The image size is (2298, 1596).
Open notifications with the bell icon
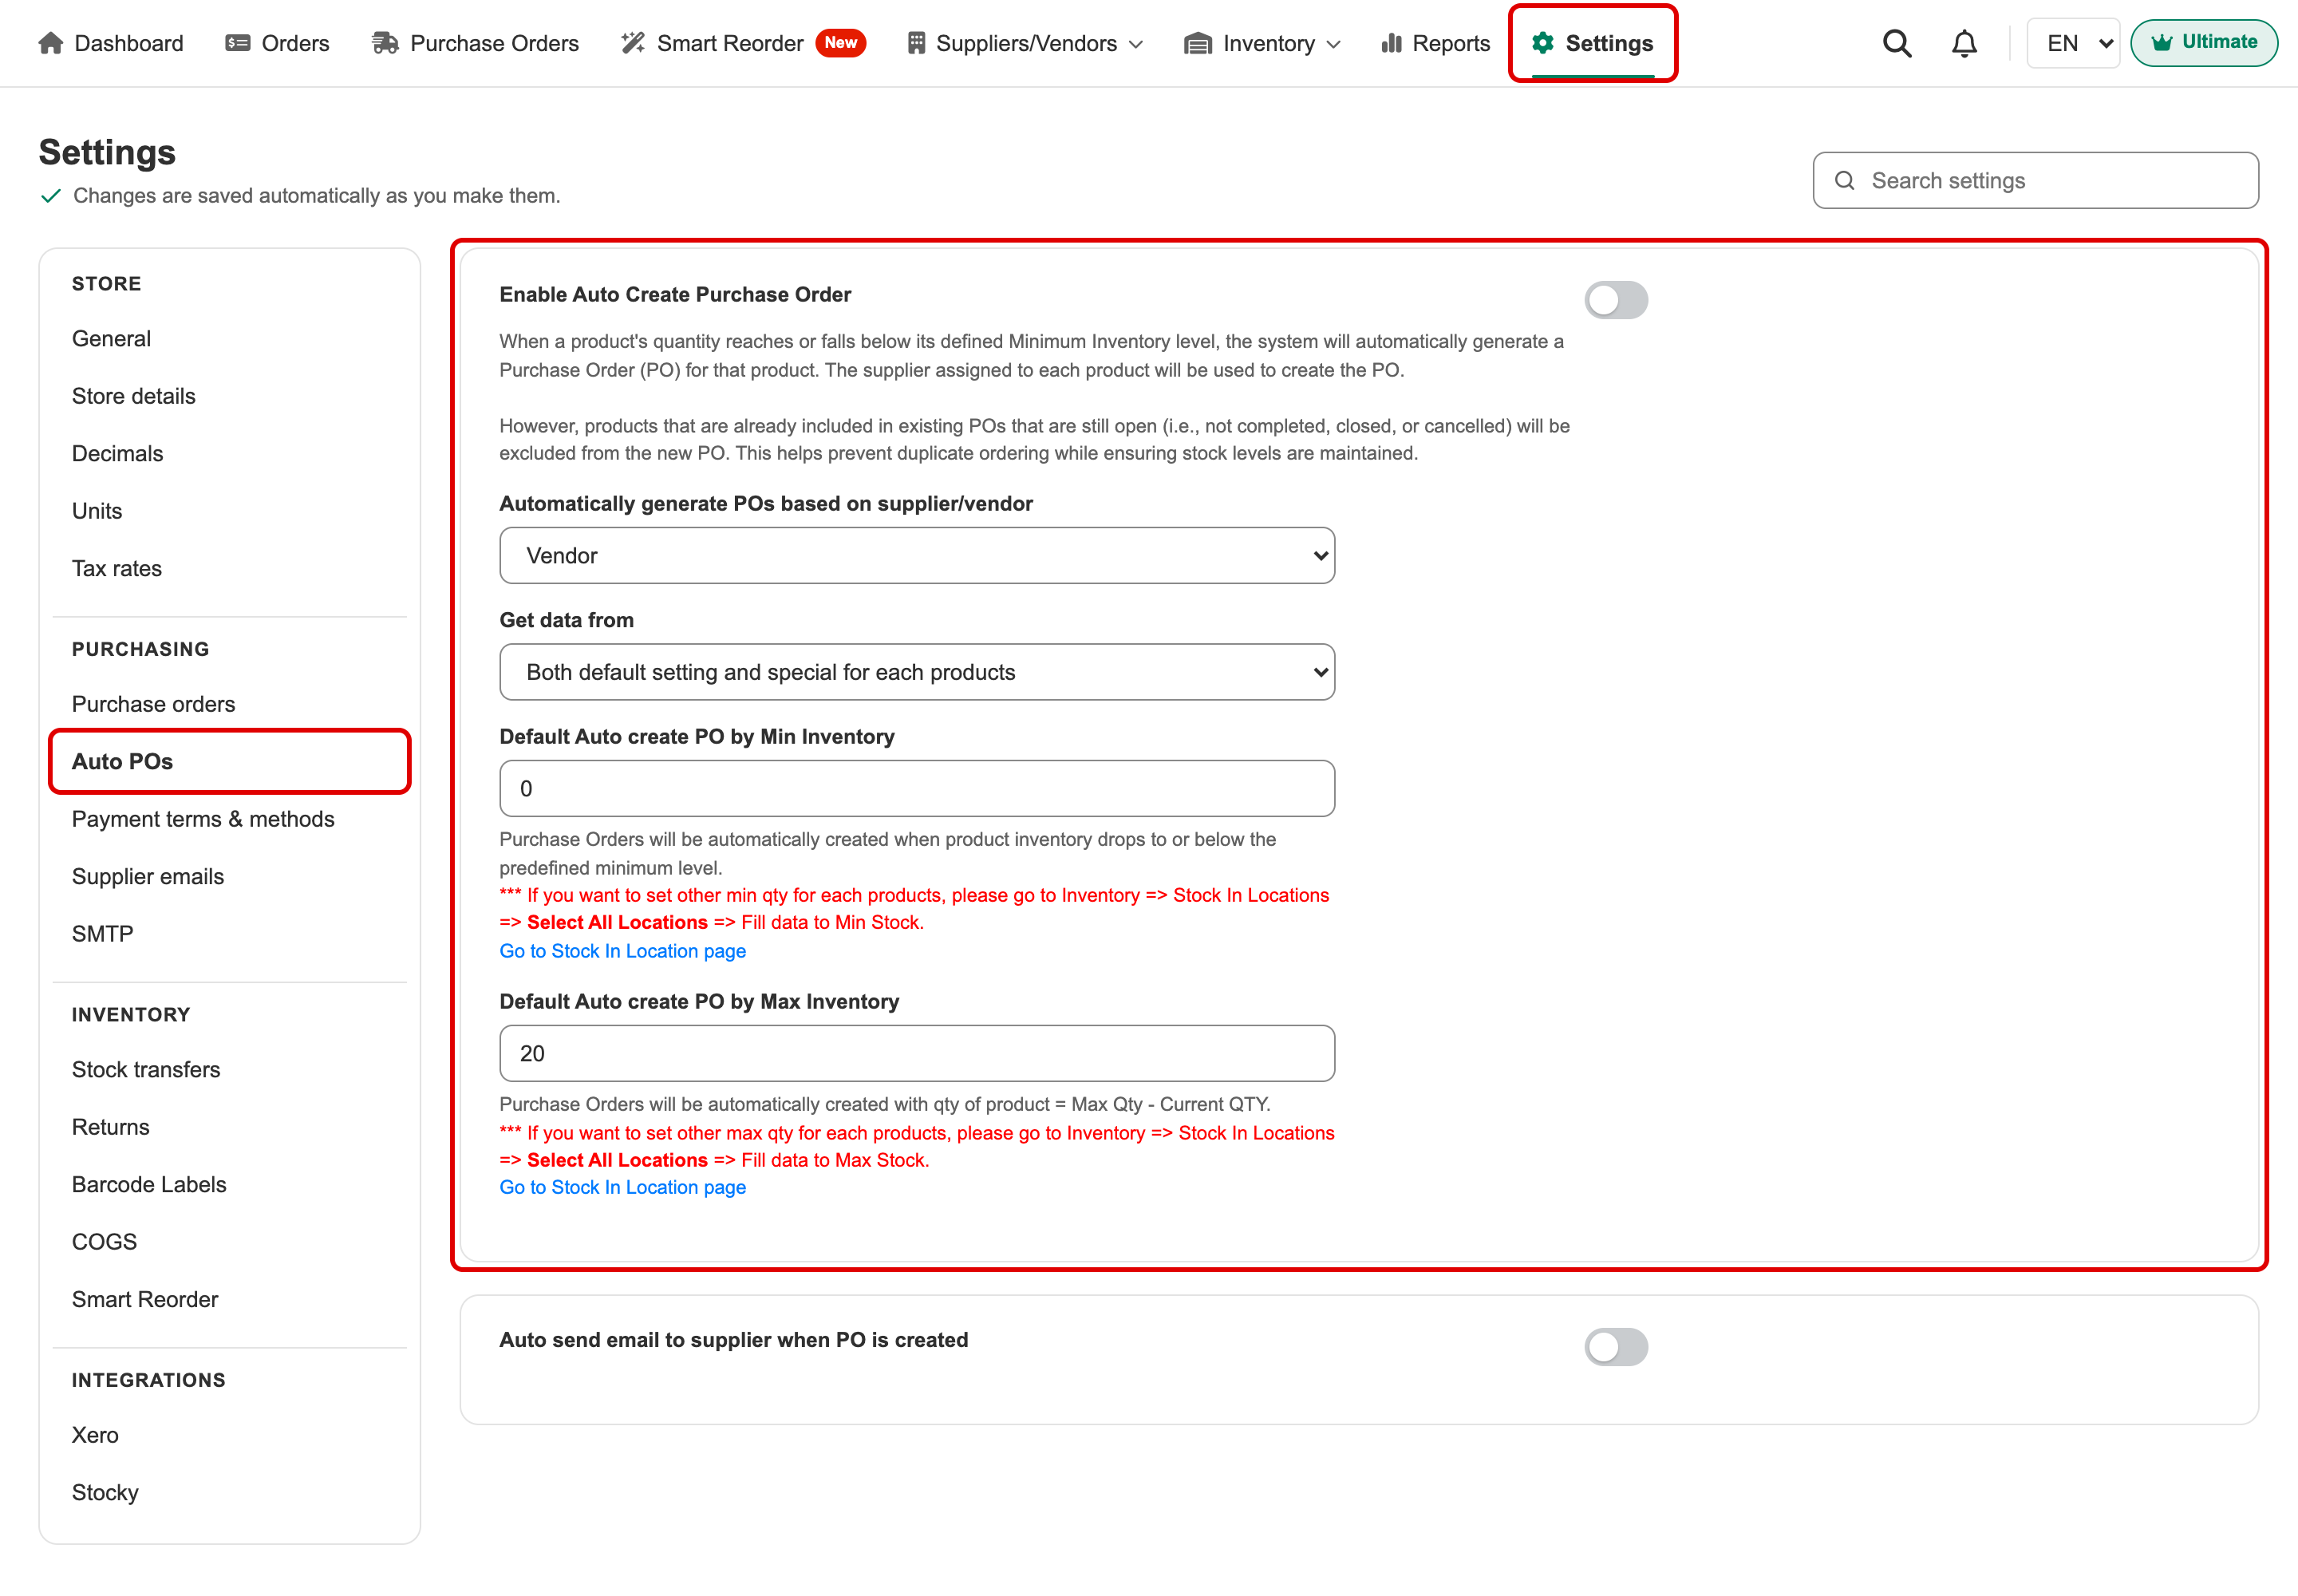point(1964,43)
